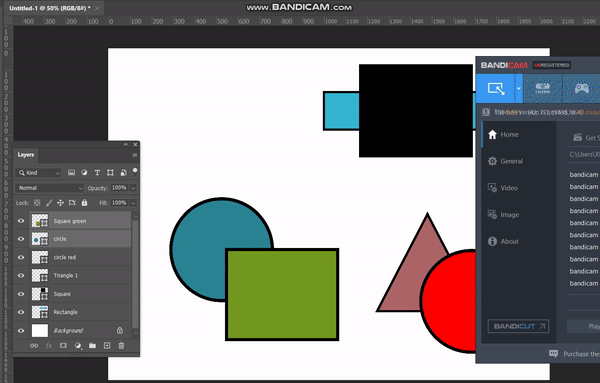Viewport: 600px width, 383px height.
Task: Add layer mask icon
Action: pyautogui.click(x=63, y=346)
